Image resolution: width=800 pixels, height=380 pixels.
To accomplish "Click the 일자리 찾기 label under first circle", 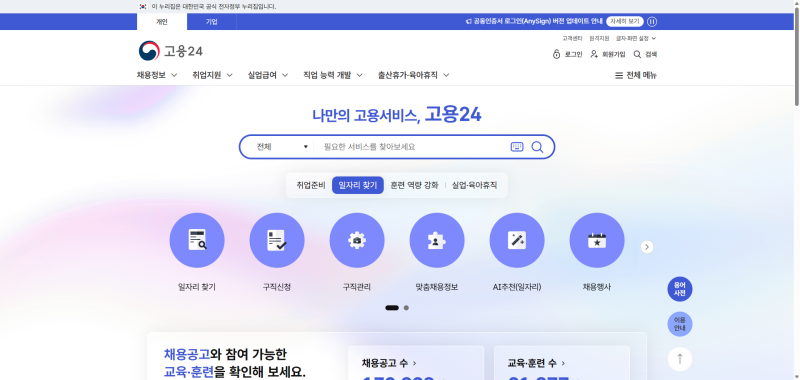I will coord(197,287).
